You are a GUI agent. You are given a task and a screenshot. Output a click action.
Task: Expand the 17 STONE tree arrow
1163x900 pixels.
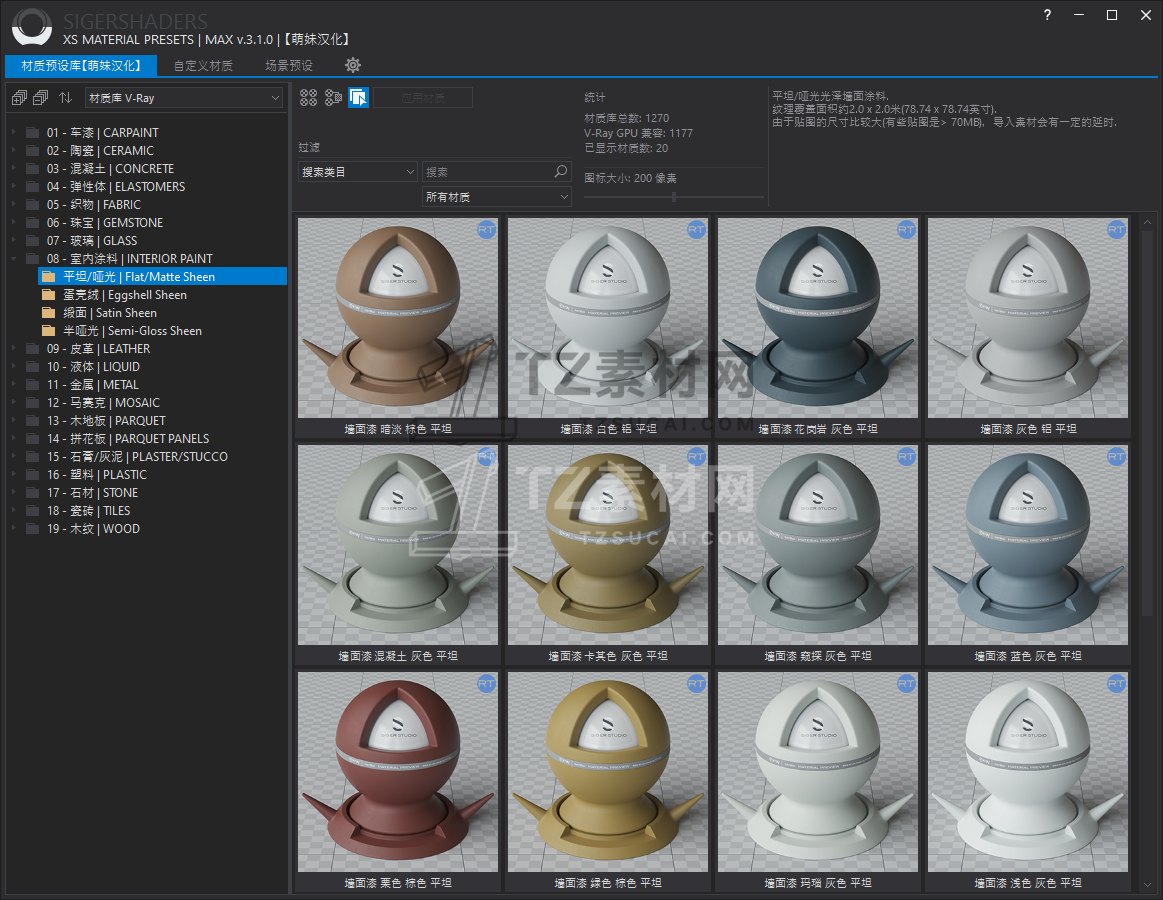[13, 492]
